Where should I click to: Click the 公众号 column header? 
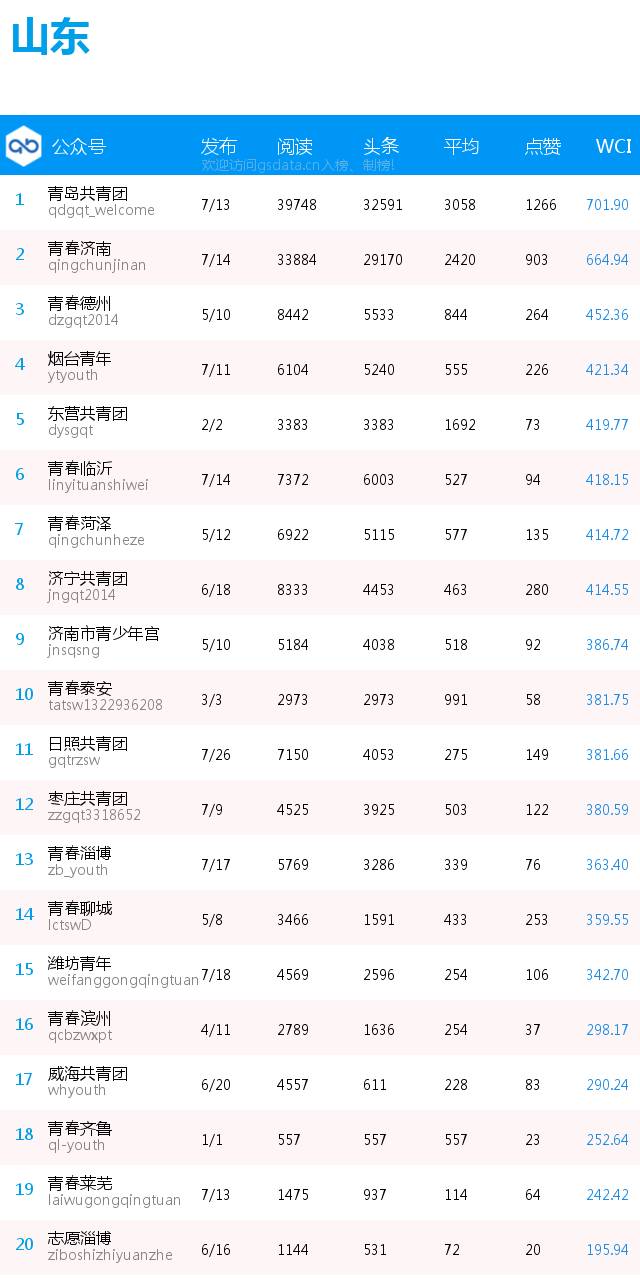pyautogui.click(x=78, y=146)
